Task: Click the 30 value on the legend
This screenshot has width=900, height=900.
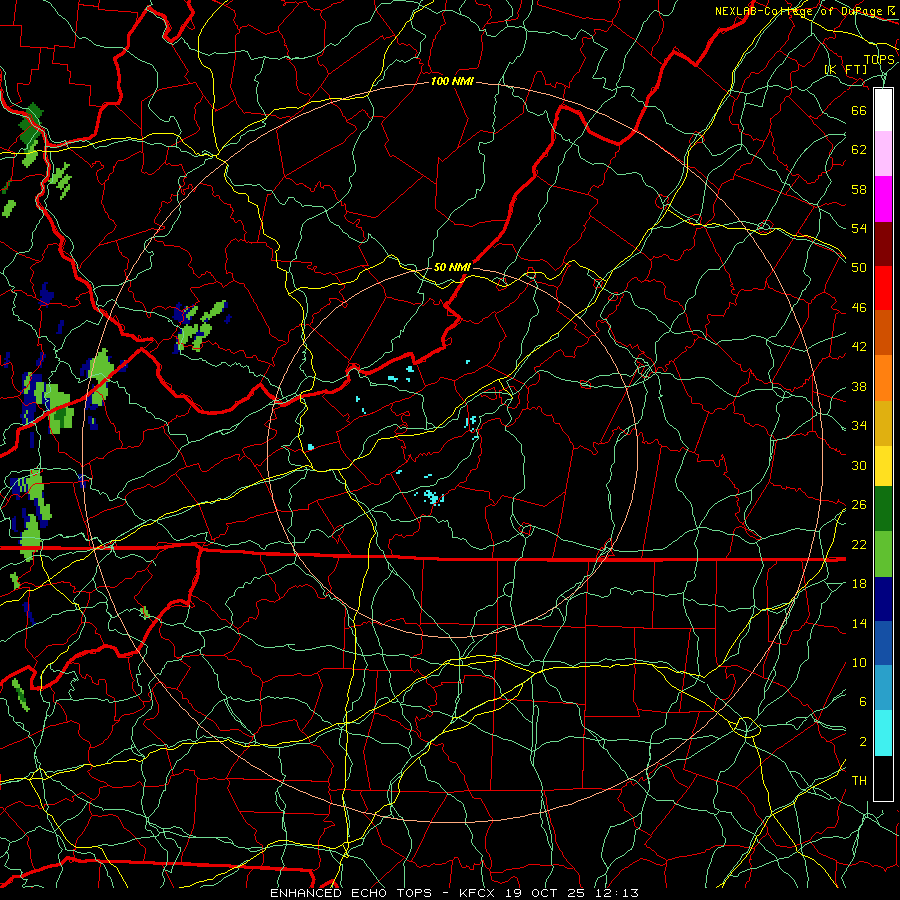Action: [859, 465]
